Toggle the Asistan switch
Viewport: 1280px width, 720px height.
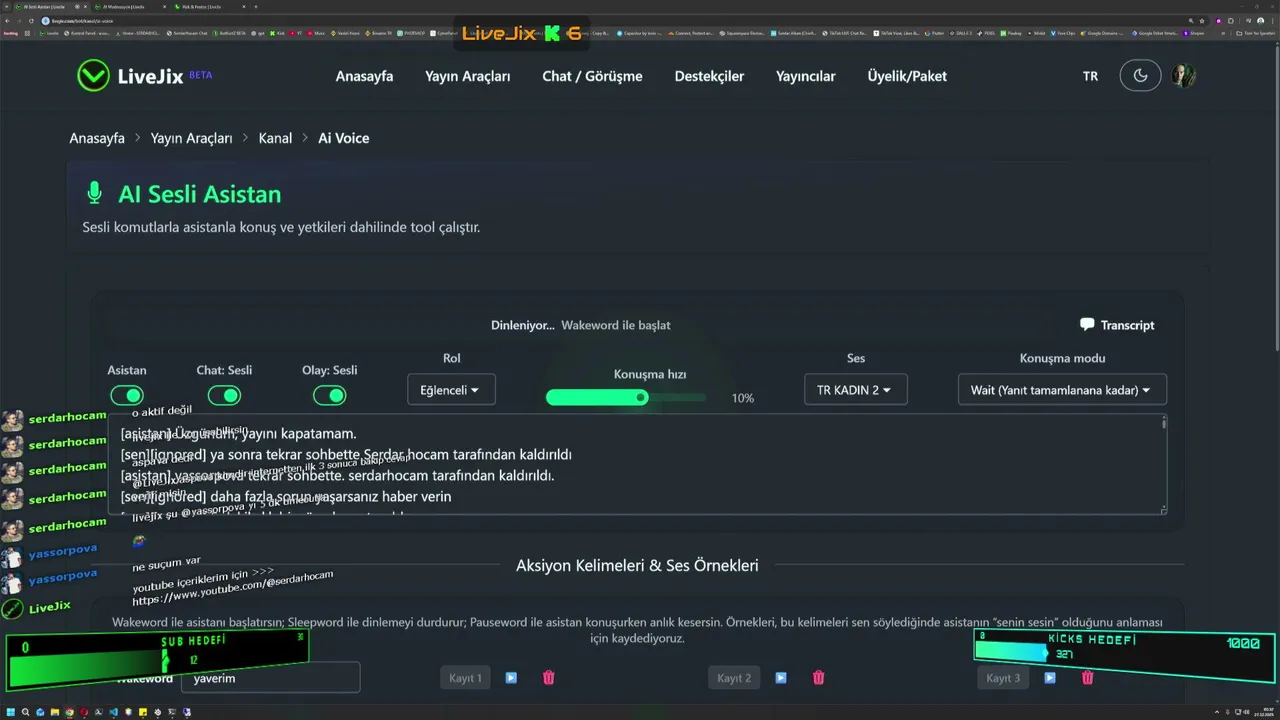(x=127, y=395)
